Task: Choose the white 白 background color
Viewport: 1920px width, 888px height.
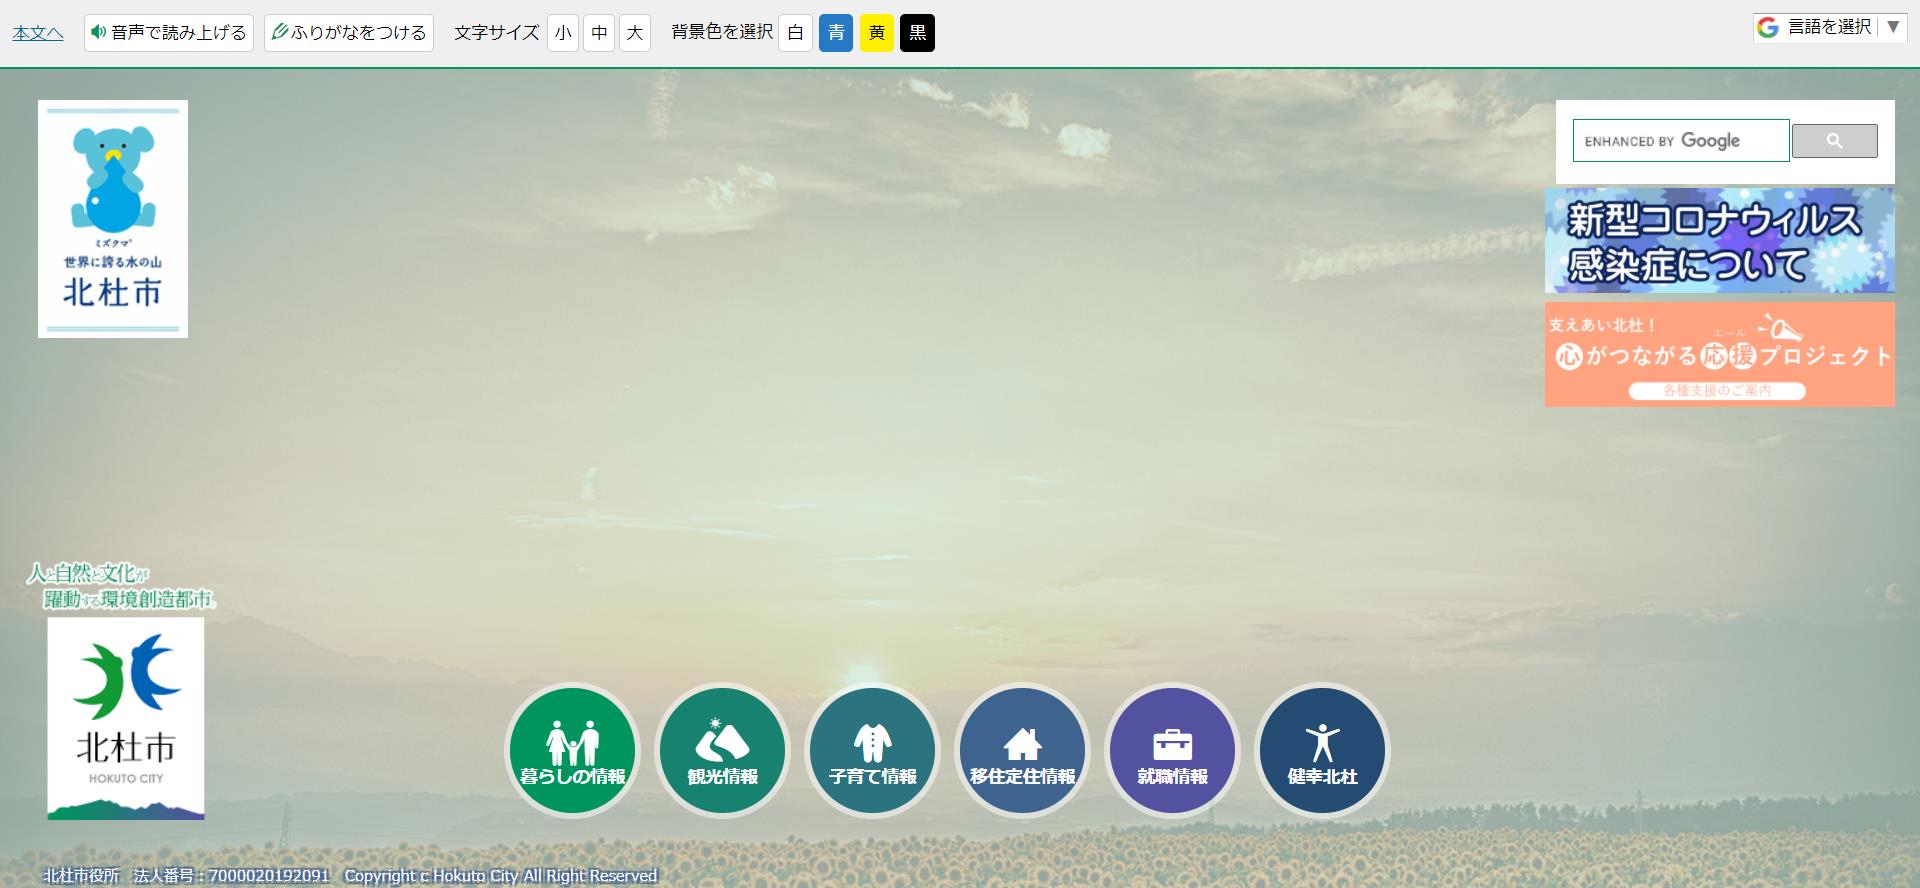Action: tap(795, 33)
